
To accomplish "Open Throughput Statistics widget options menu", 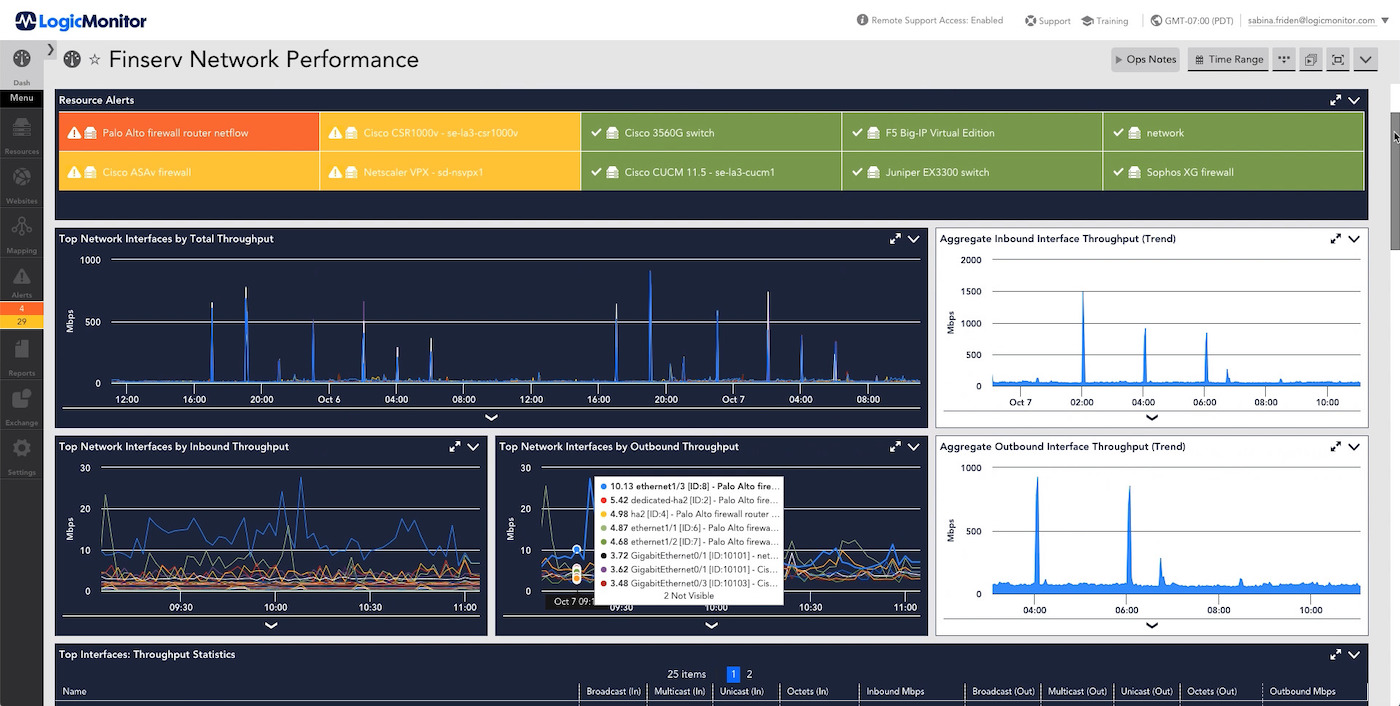I will pos(1354,655).
